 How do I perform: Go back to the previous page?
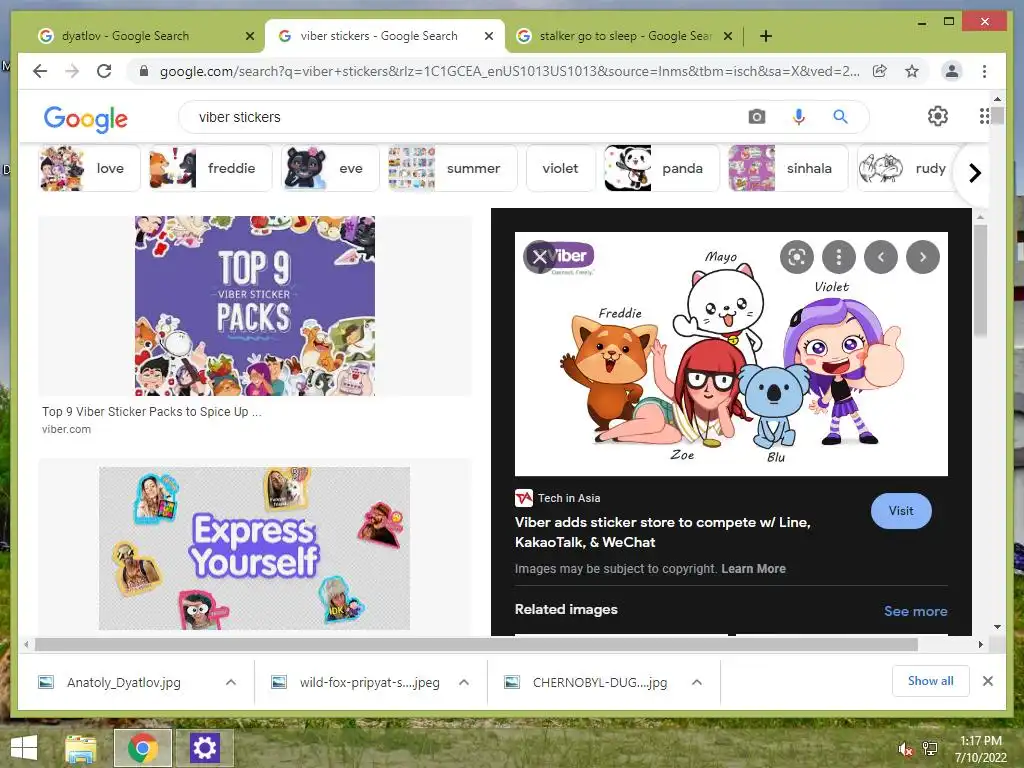(x=40, y=71)
